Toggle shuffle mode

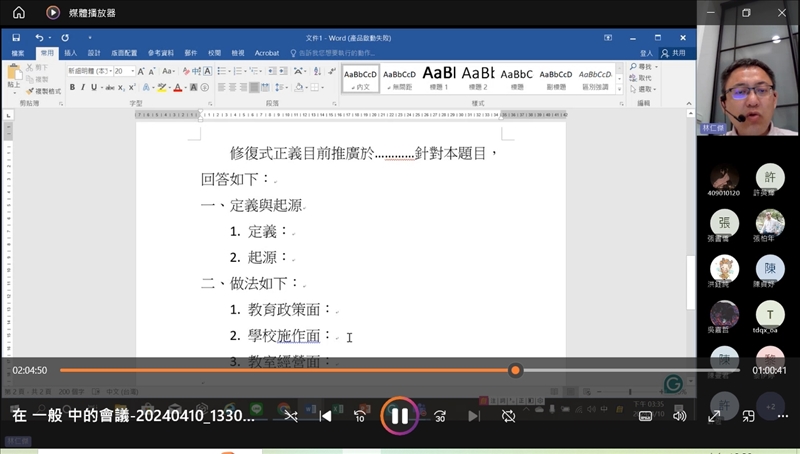[x=290, y=416]
